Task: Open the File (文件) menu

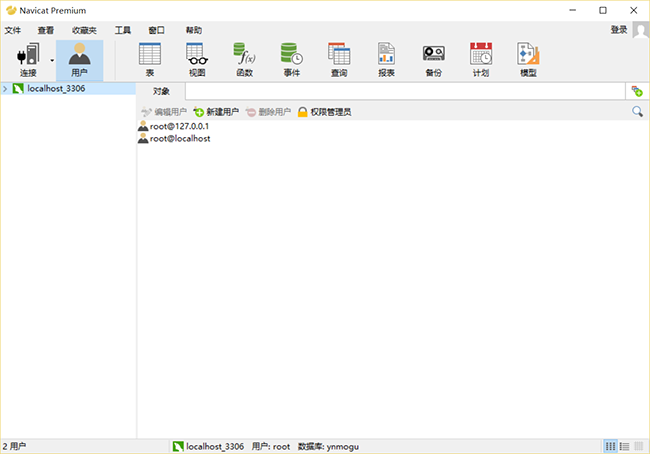Action: point(13,30)
